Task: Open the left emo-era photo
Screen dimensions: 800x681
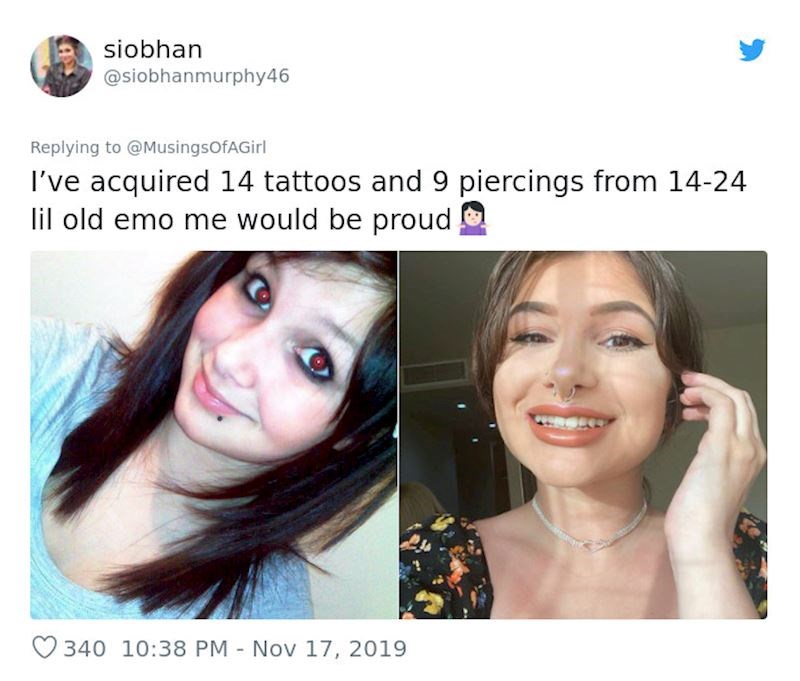Action: (x=213, y=435)
